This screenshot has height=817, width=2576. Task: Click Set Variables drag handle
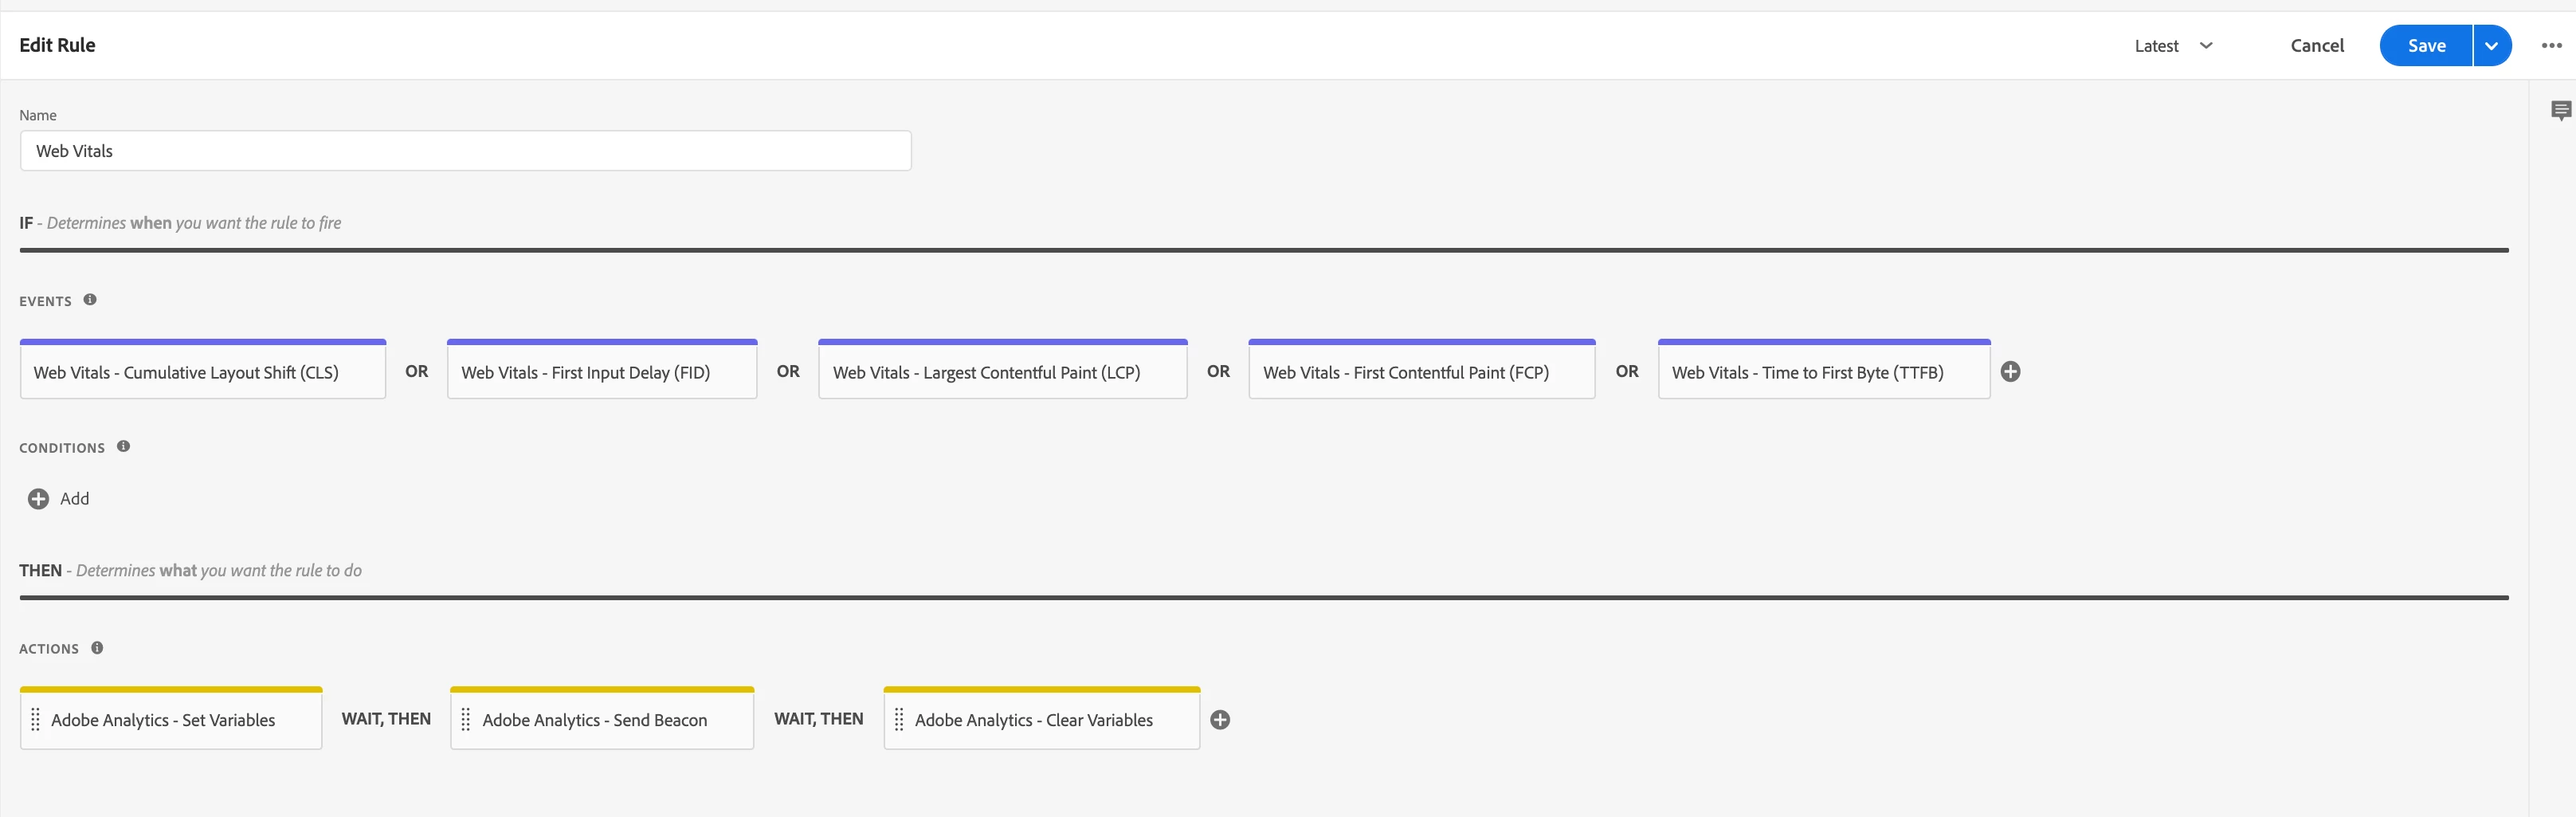pyautogui.click(x=35, y=720)
